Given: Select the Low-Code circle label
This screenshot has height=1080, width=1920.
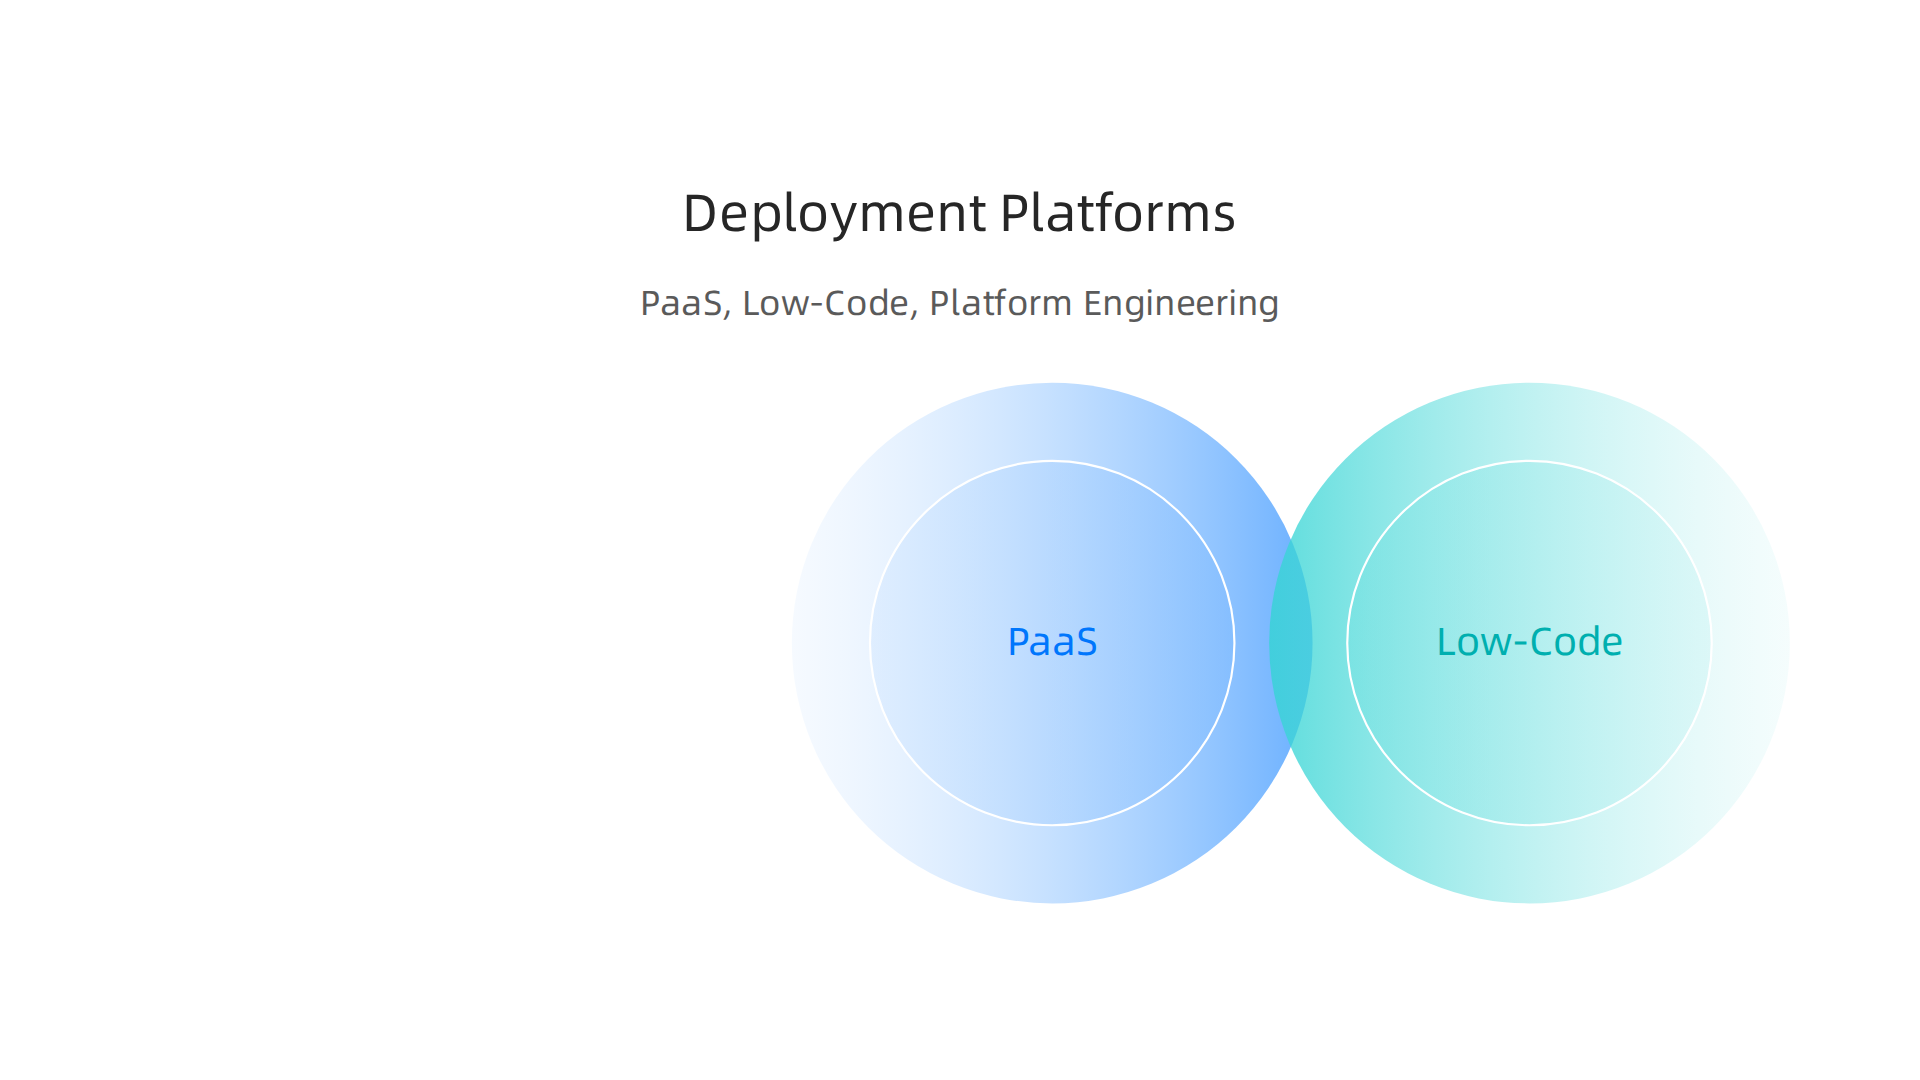Looking at the screenshot, I should click(x=1529, y=642).
